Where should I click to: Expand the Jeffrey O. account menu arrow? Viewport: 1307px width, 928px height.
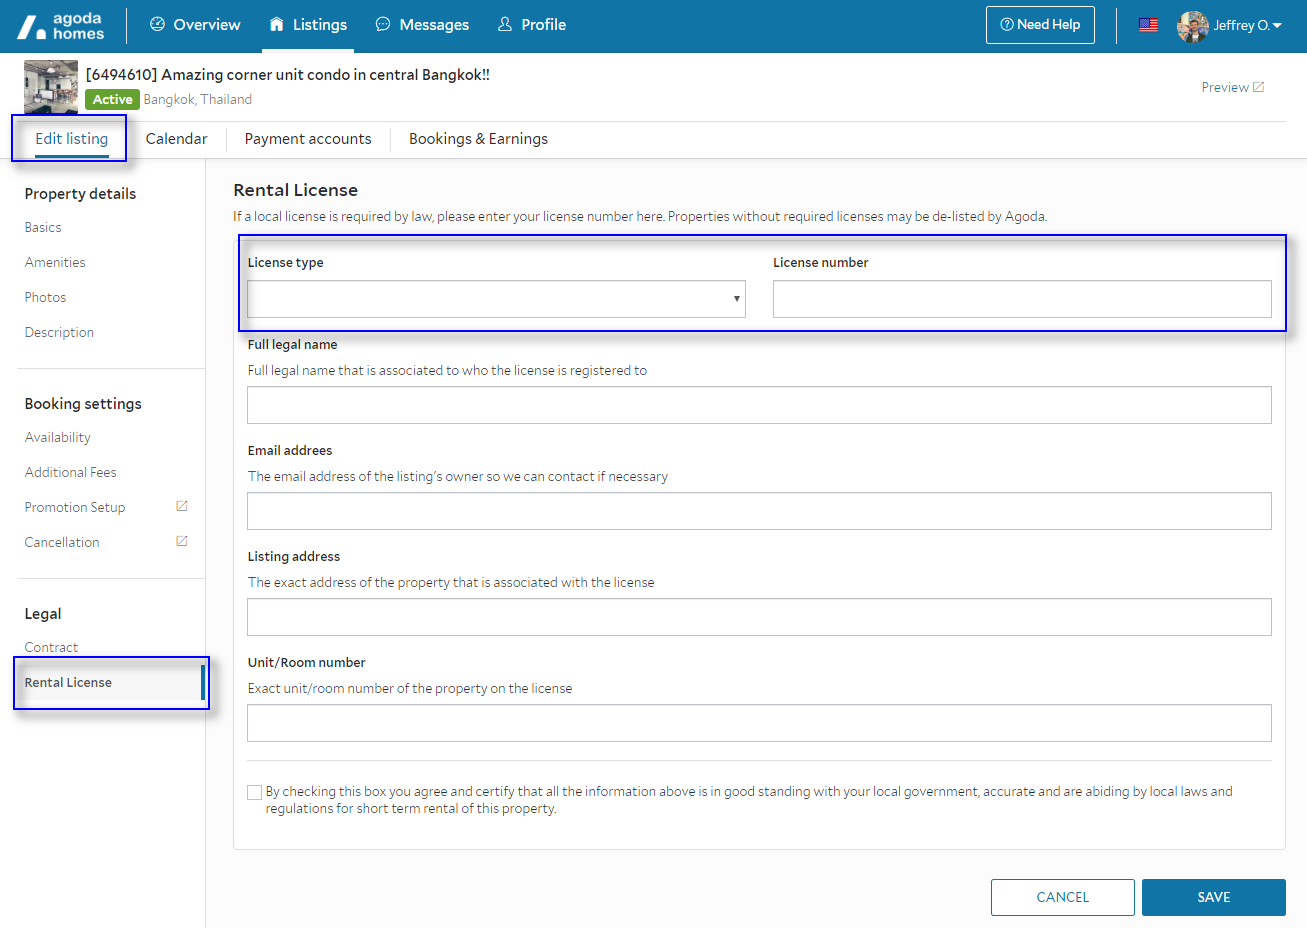(1277, 26)
